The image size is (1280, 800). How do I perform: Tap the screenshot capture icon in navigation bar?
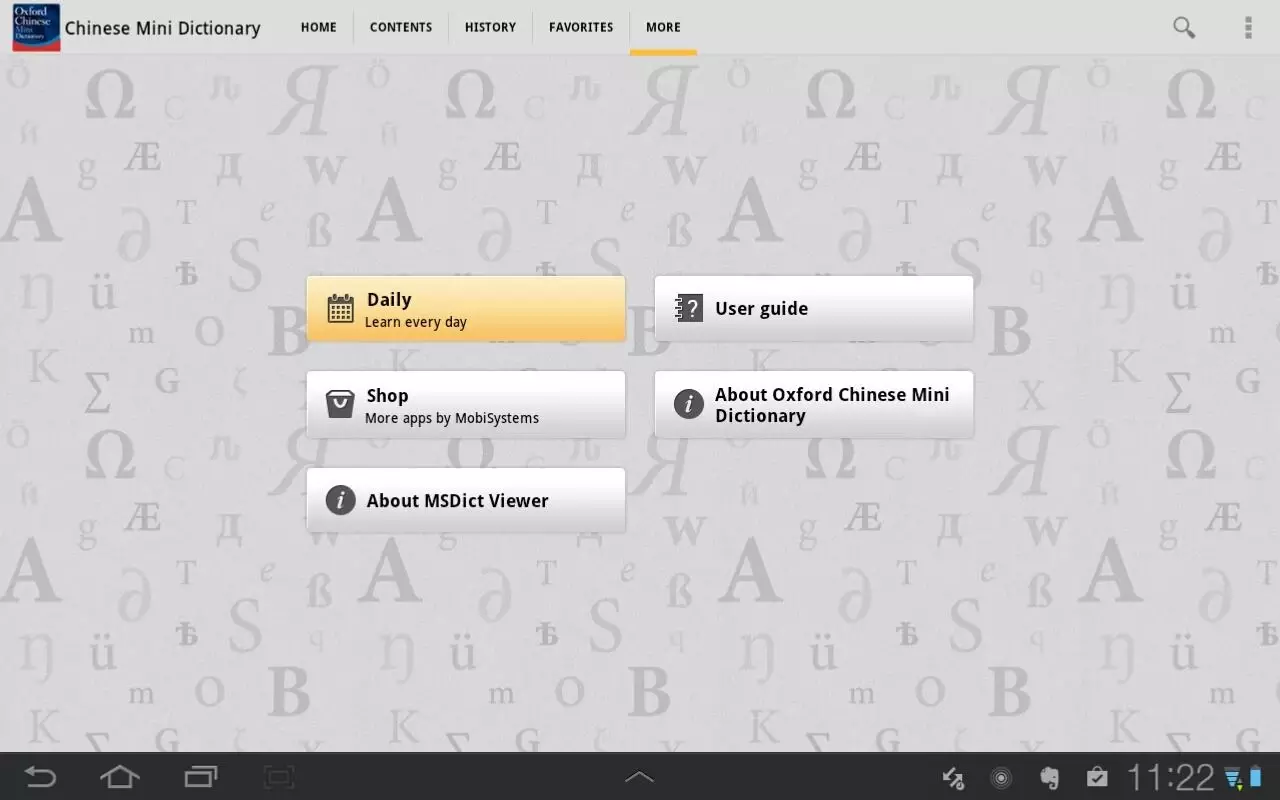click(x=279, y=776)
